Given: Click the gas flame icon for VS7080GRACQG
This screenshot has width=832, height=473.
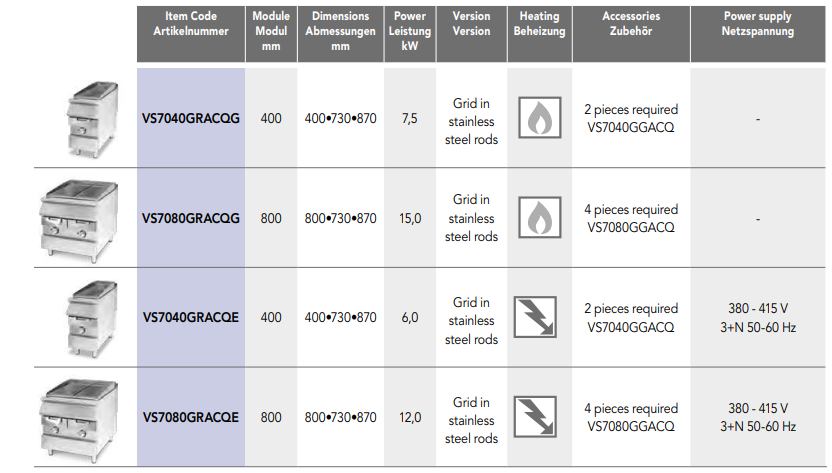Looking at the screenshot, I should pos(538,218).
